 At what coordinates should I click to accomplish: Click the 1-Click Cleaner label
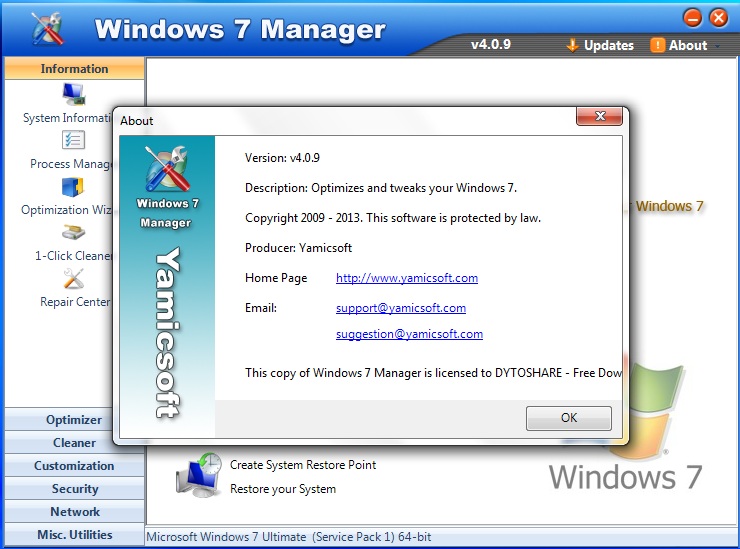click(73, 256)
